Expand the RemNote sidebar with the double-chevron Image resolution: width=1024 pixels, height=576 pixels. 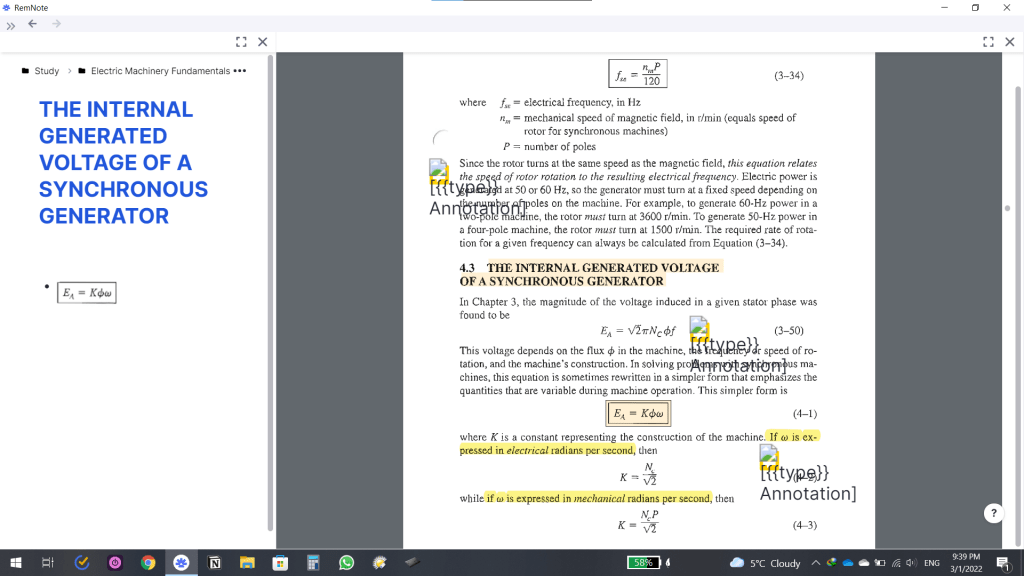coord(10,27)
